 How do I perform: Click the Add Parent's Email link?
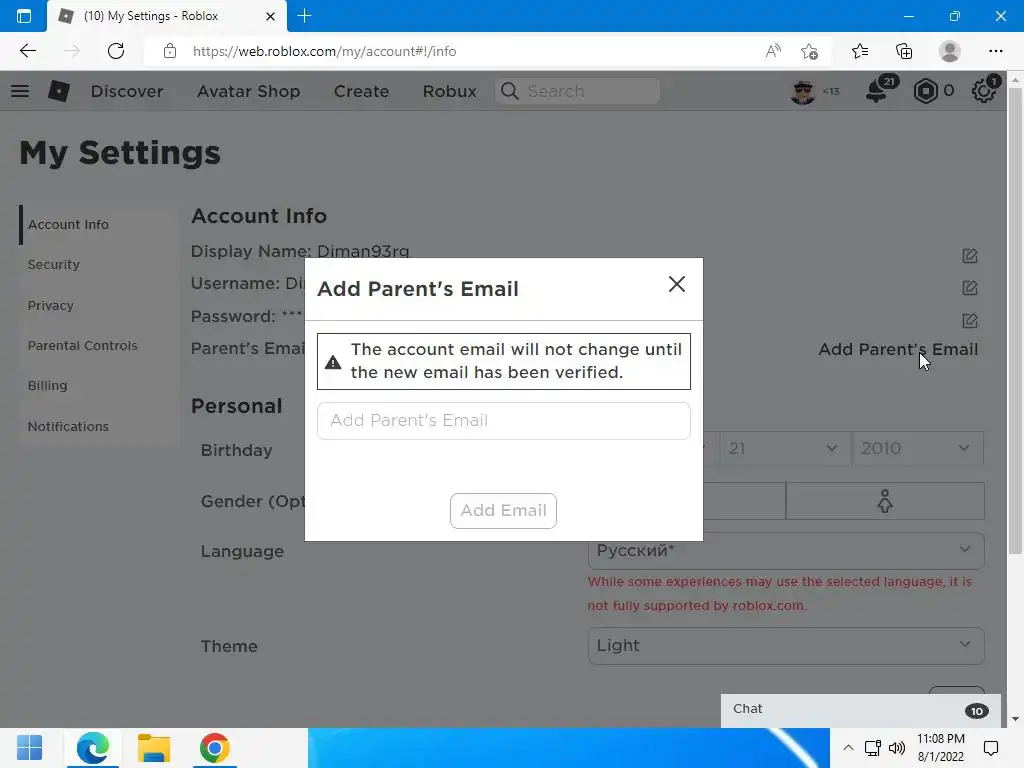coord(898,349)
